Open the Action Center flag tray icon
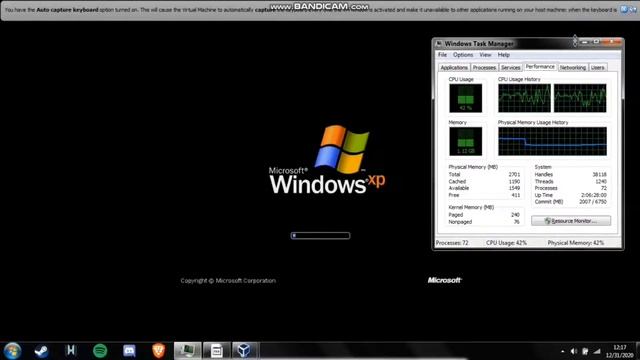 pyautogui.click(x=585, y=351)
